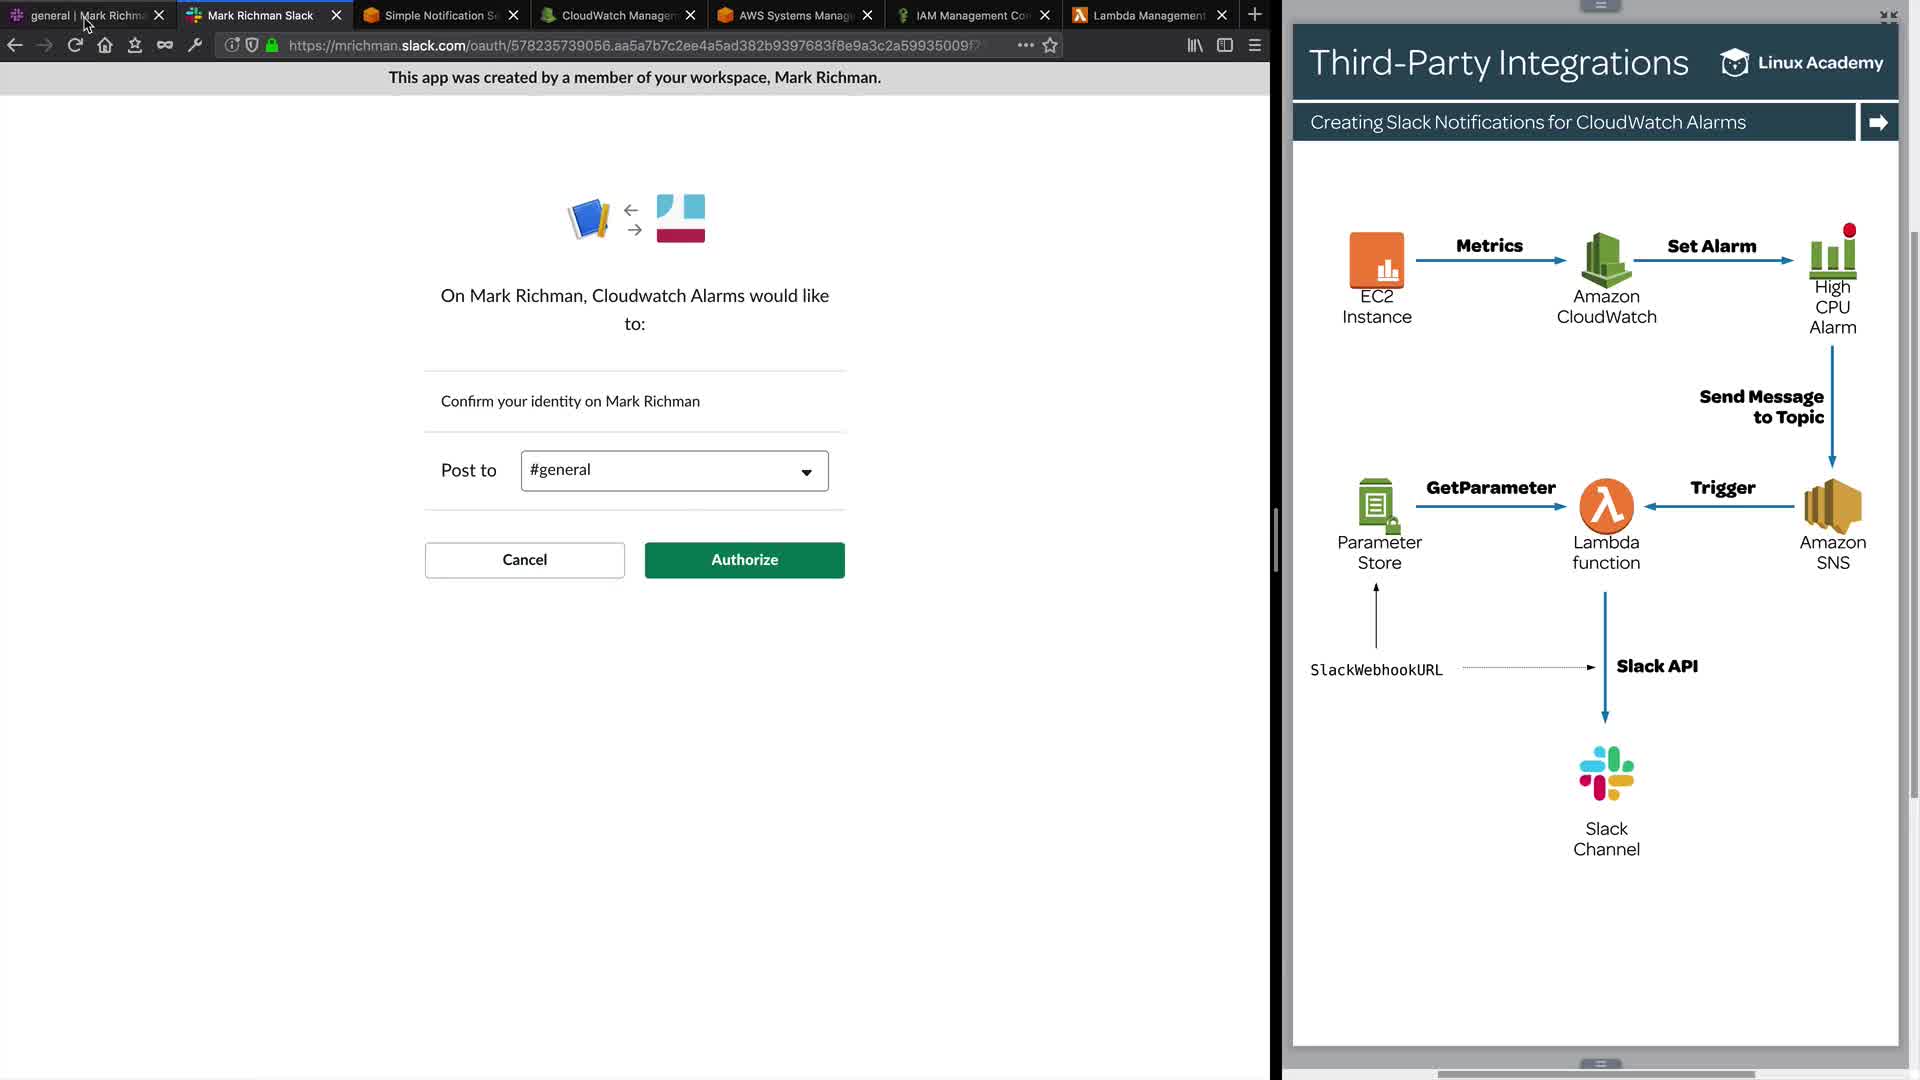Go back to previous page

15,45
